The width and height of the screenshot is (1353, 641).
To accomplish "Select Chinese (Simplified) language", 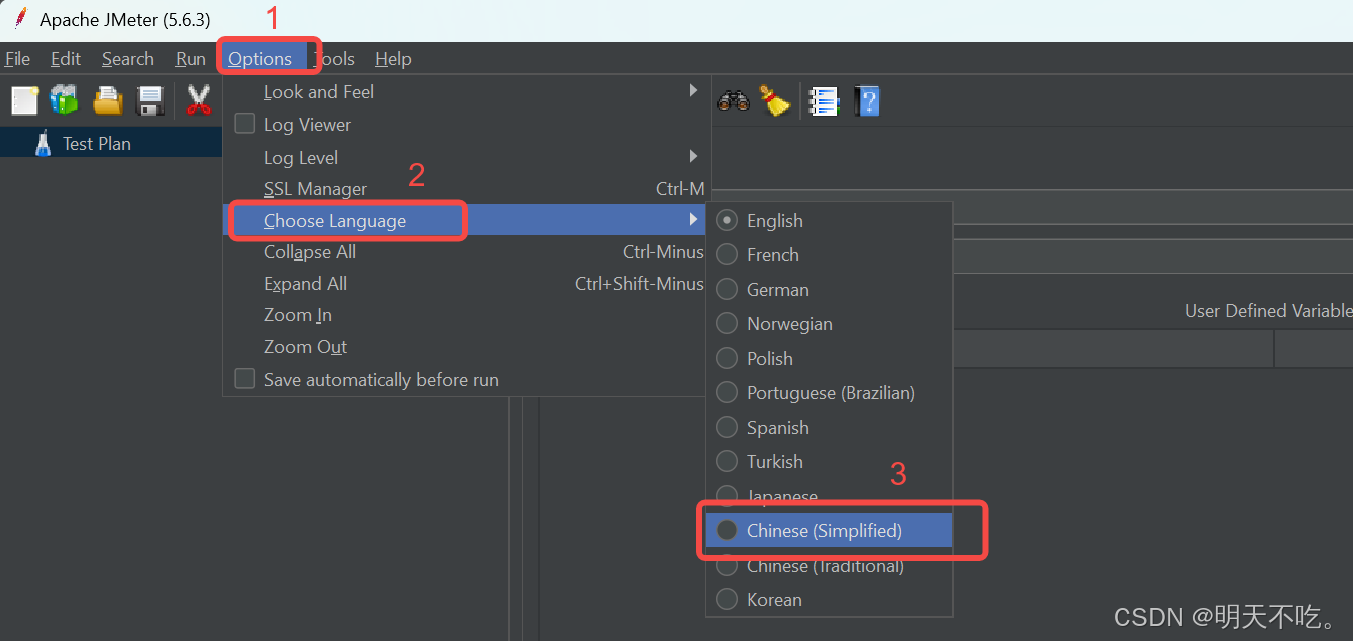I will [x=829, y=531].
